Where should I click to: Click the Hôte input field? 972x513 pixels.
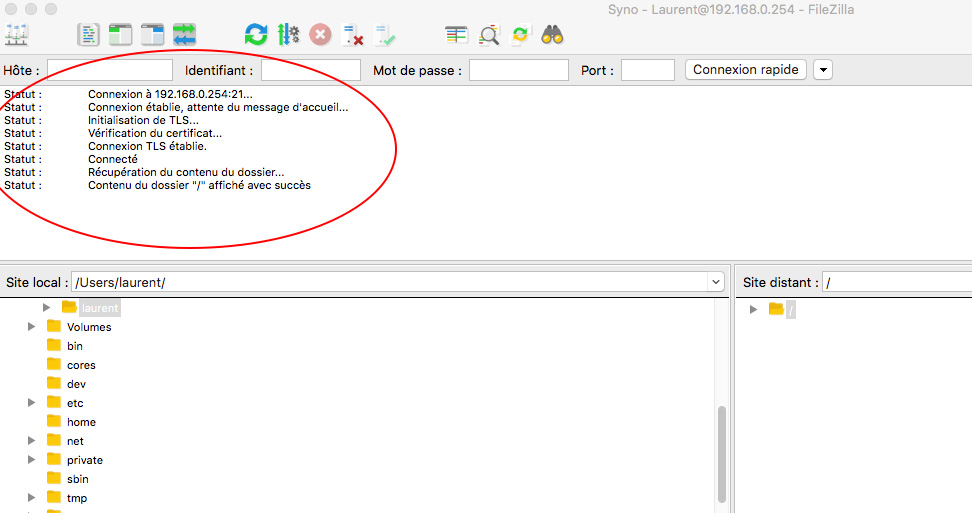click(x=110, y=70)
